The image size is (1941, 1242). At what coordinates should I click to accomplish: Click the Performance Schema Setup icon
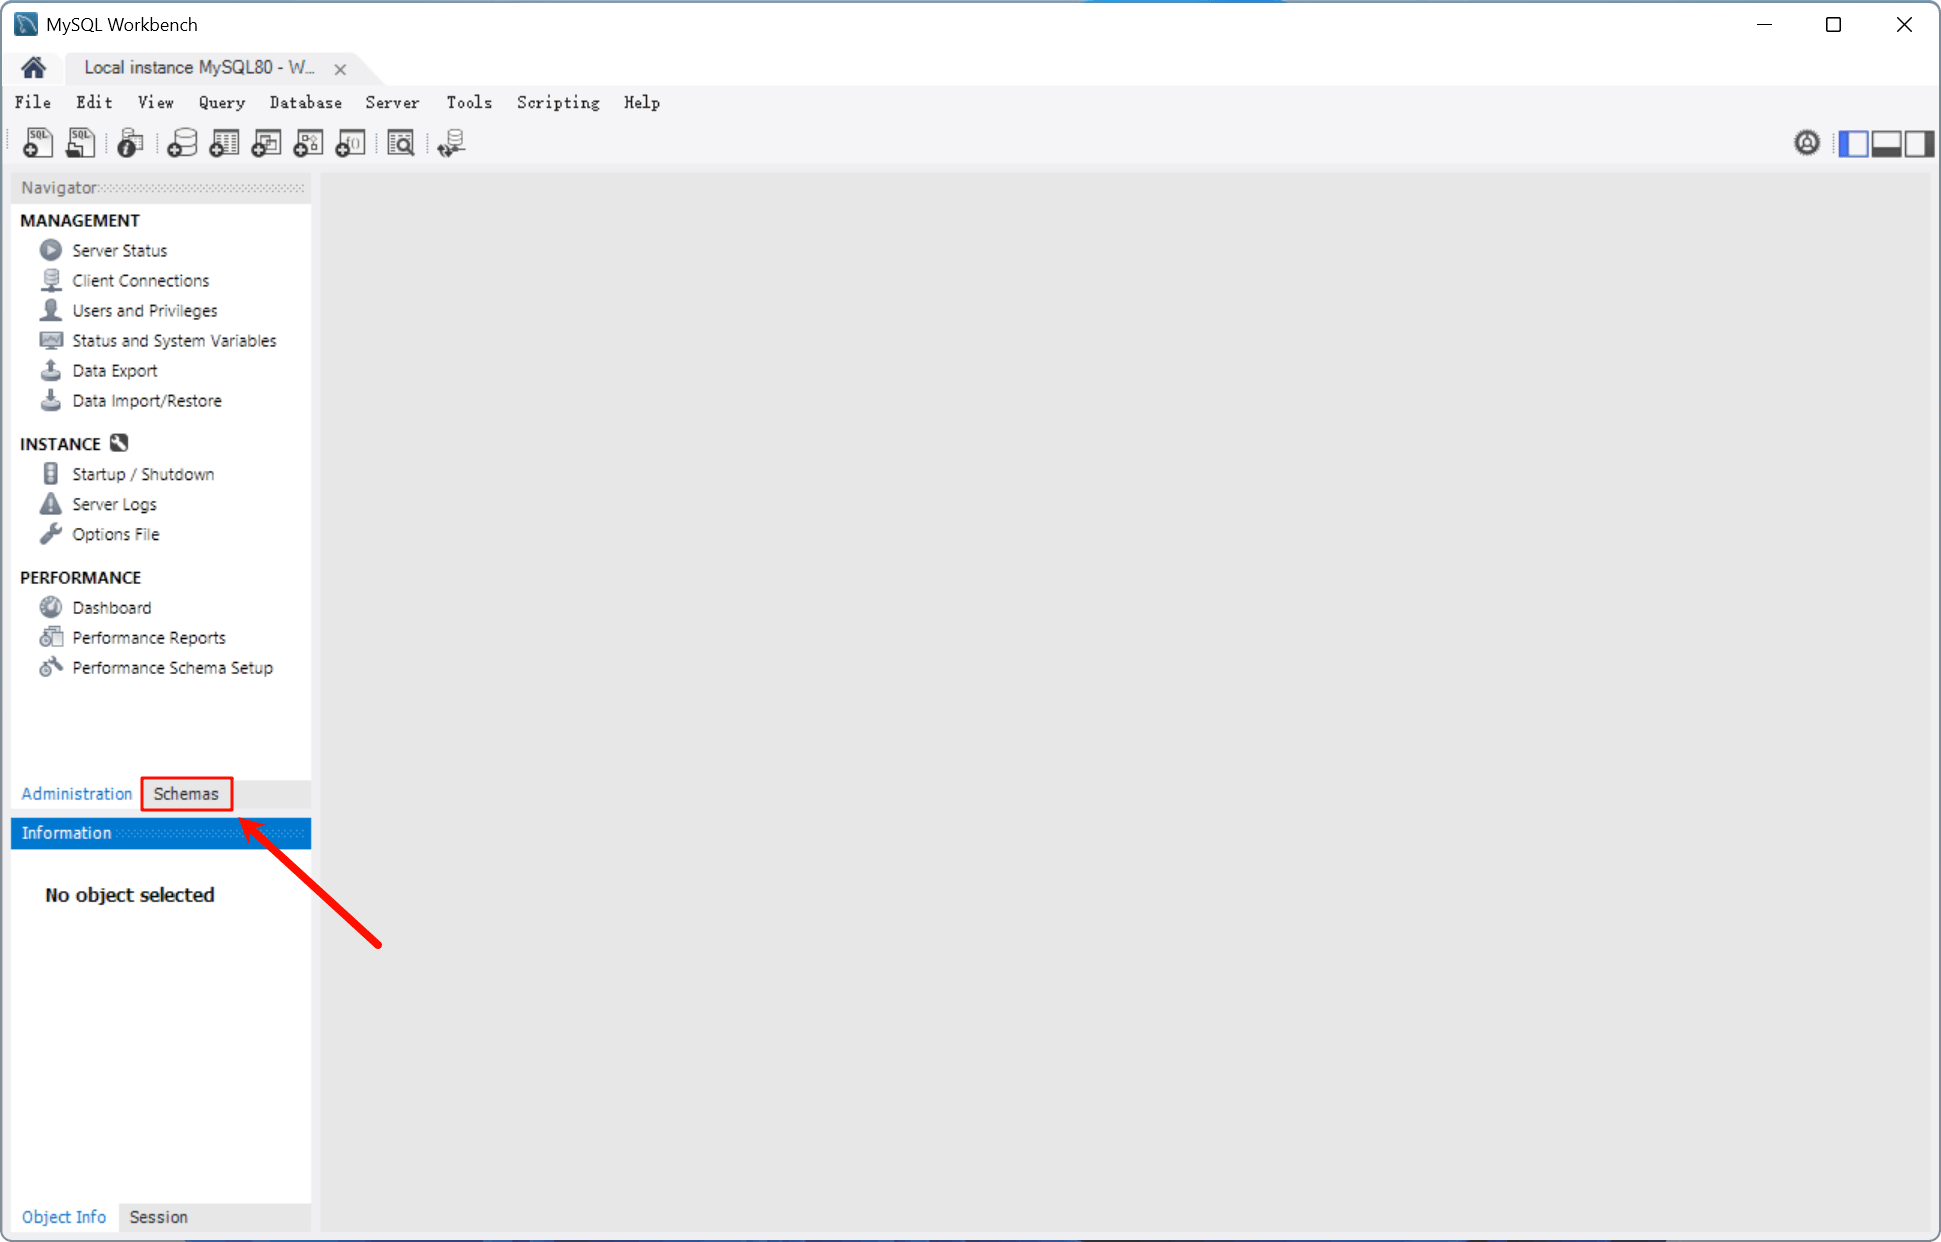[50, 666]
